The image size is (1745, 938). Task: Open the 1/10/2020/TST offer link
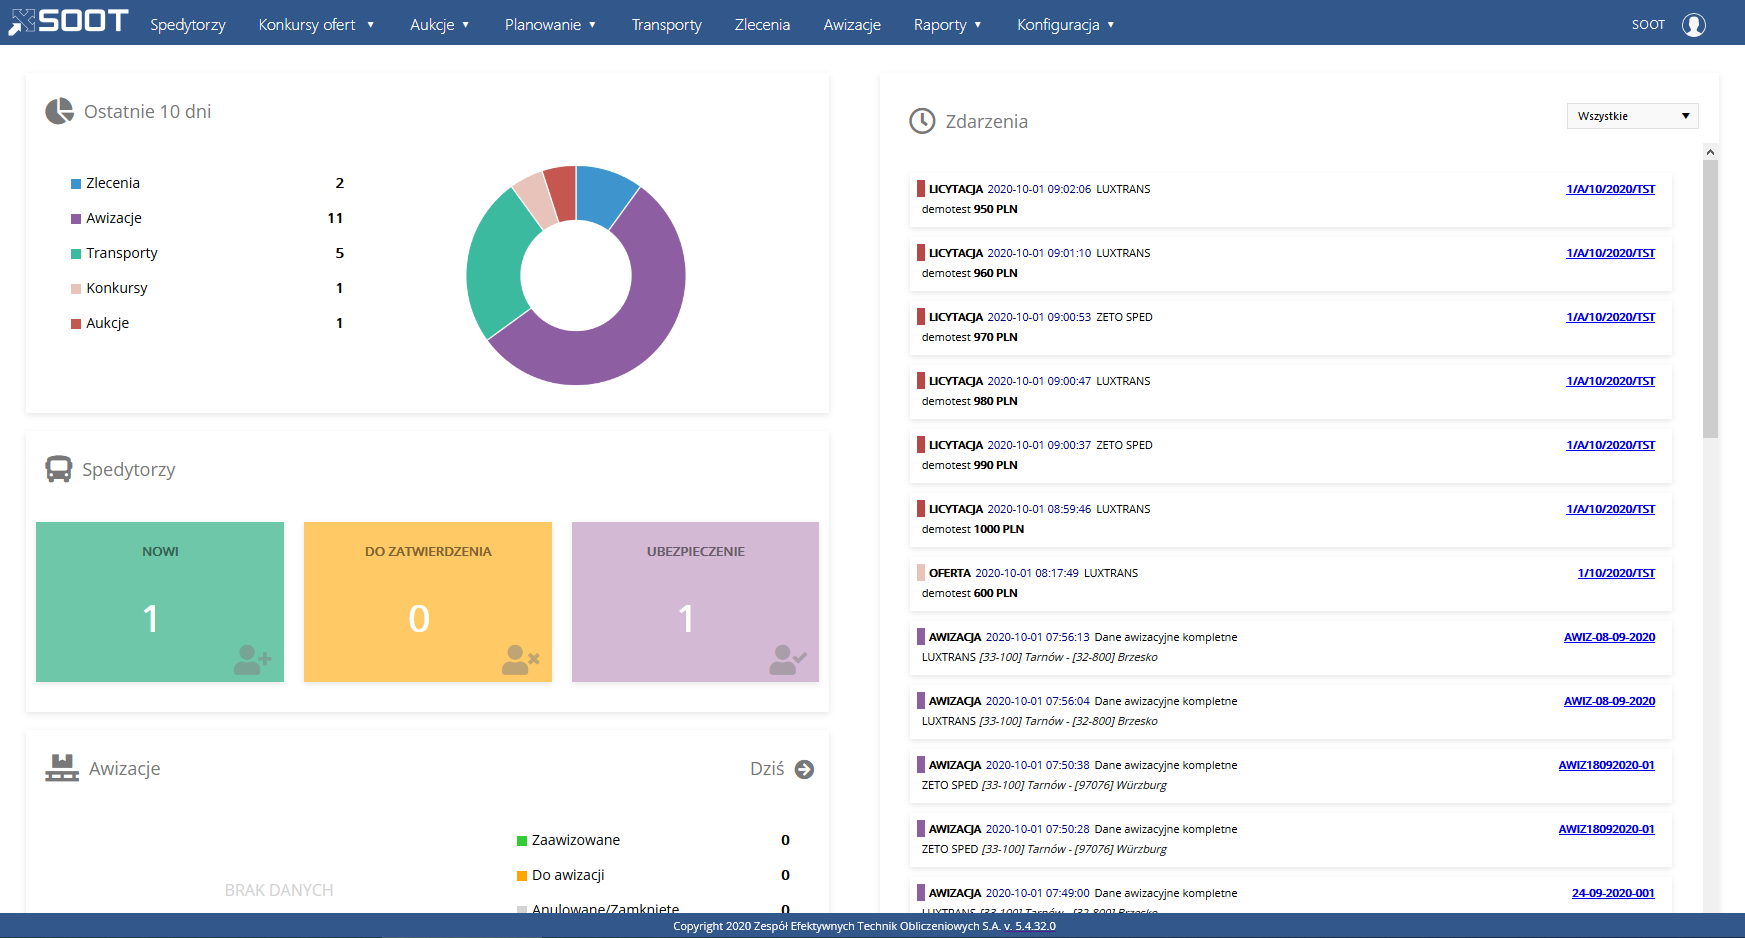pyautogui.click(x=1615, y=573)
